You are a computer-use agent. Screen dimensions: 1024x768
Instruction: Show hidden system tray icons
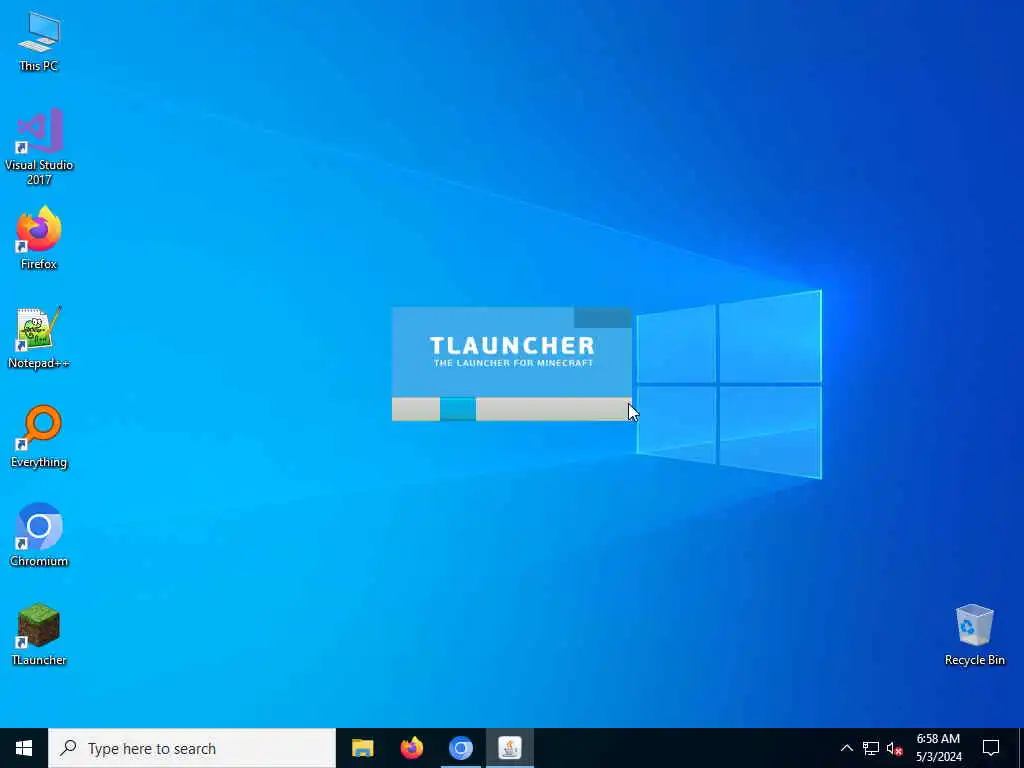[x=846, y=748]
